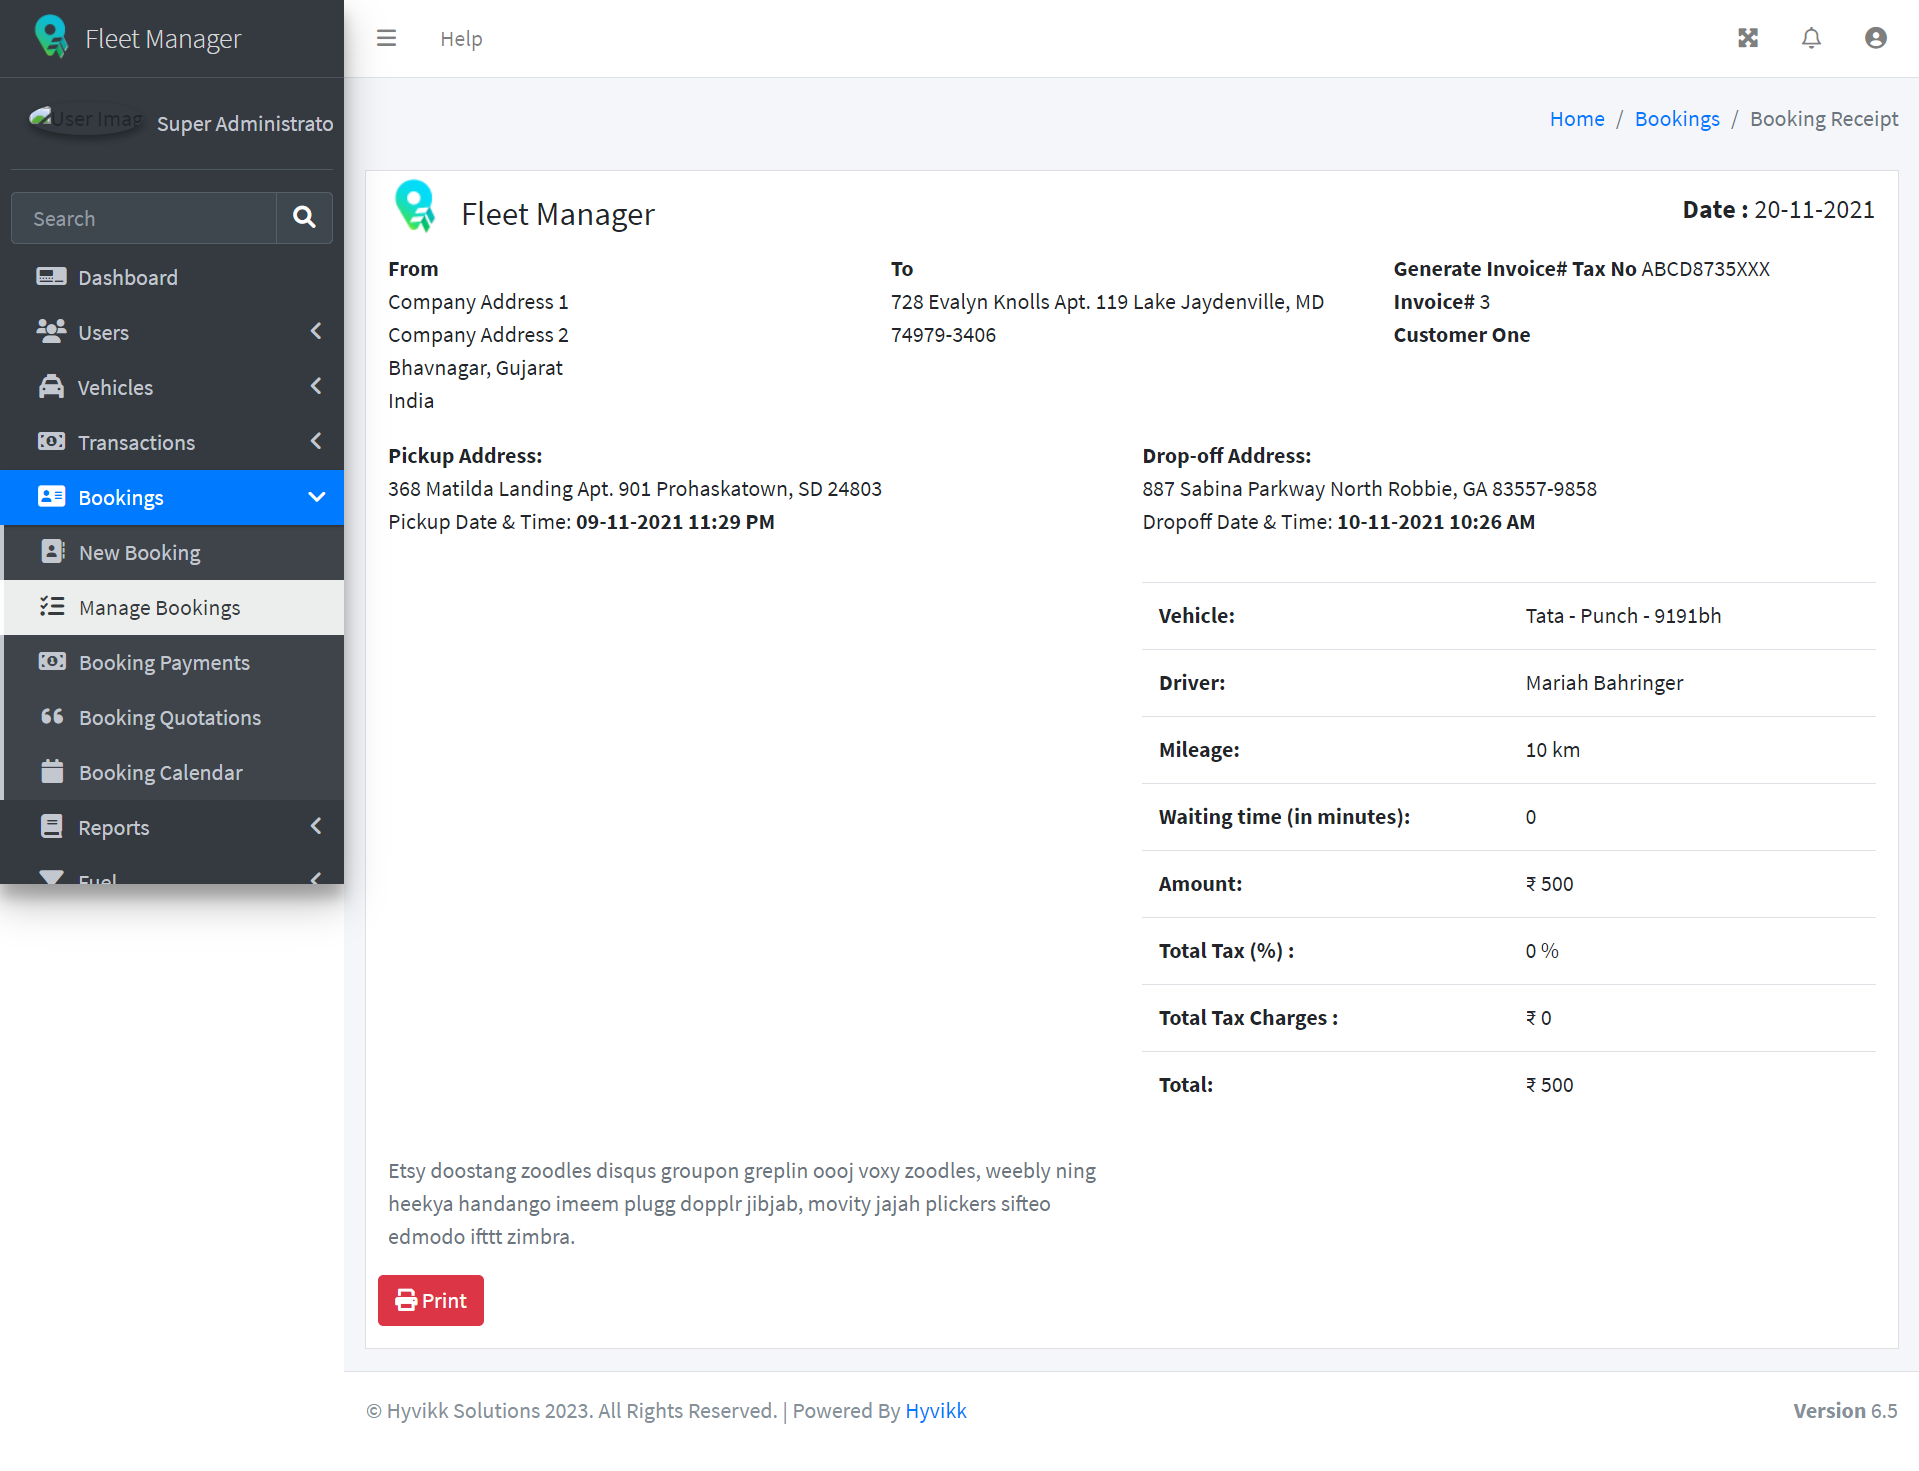This screenshot has height=1471, width=1919.
Task: Click tax number ABCD8735XXX
Action: click(1705, 269)
